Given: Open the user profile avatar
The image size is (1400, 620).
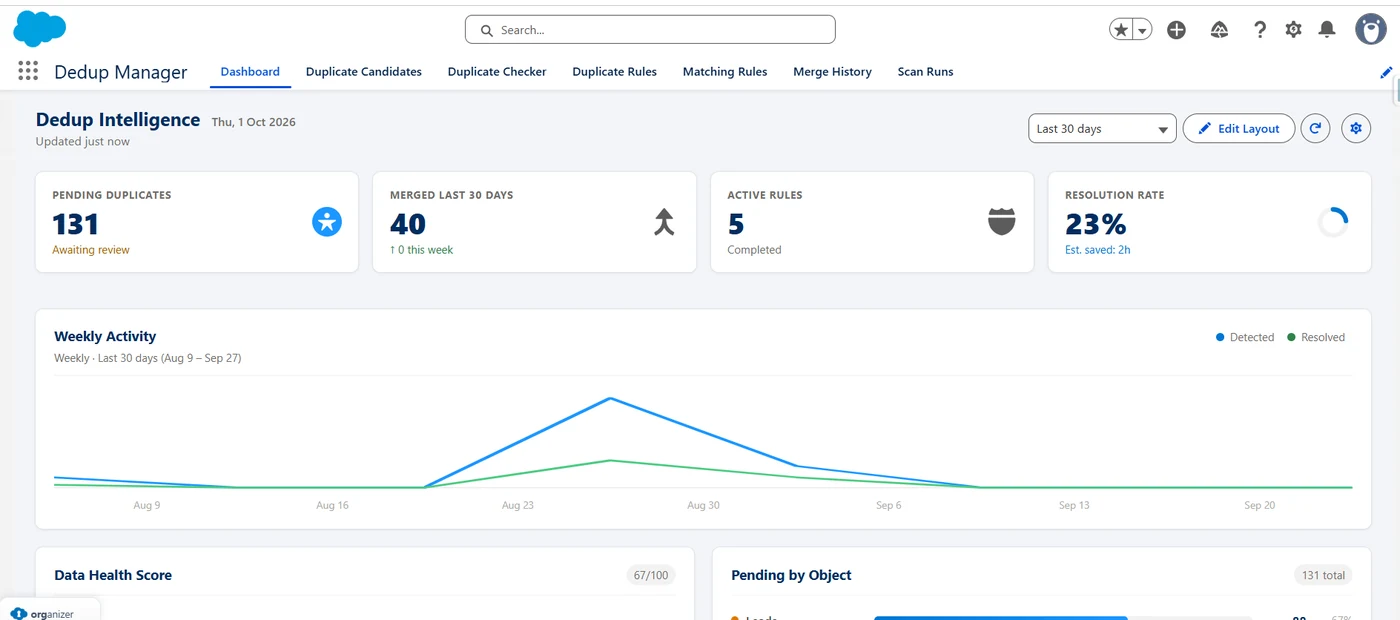Looking at the screenshot, I should click(1371, 29).
